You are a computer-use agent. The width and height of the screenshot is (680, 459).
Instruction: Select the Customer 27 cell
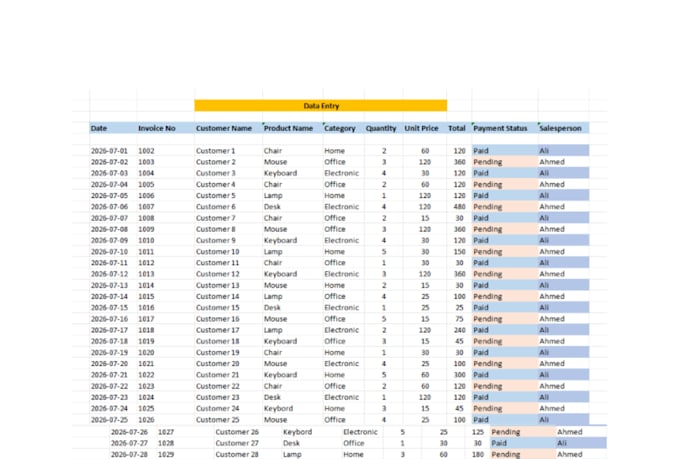pyautogui.click(x=237, y=443)
